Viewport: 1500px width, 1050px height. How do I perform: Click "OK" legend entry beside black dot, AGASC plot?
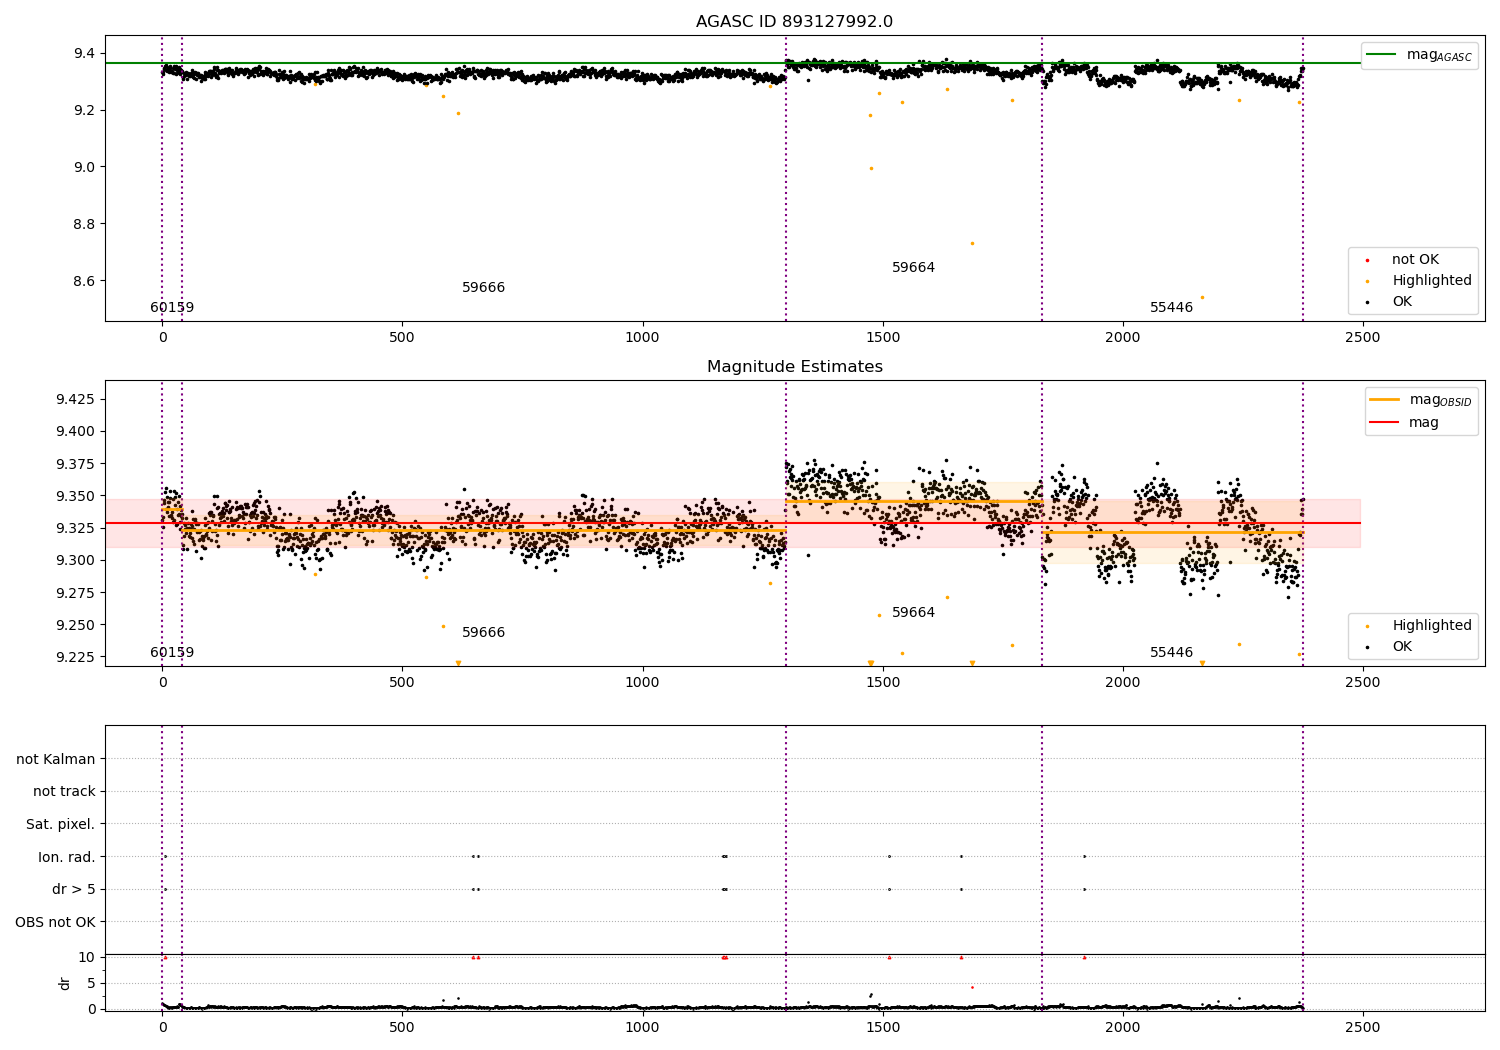[x=1402, y=302]
